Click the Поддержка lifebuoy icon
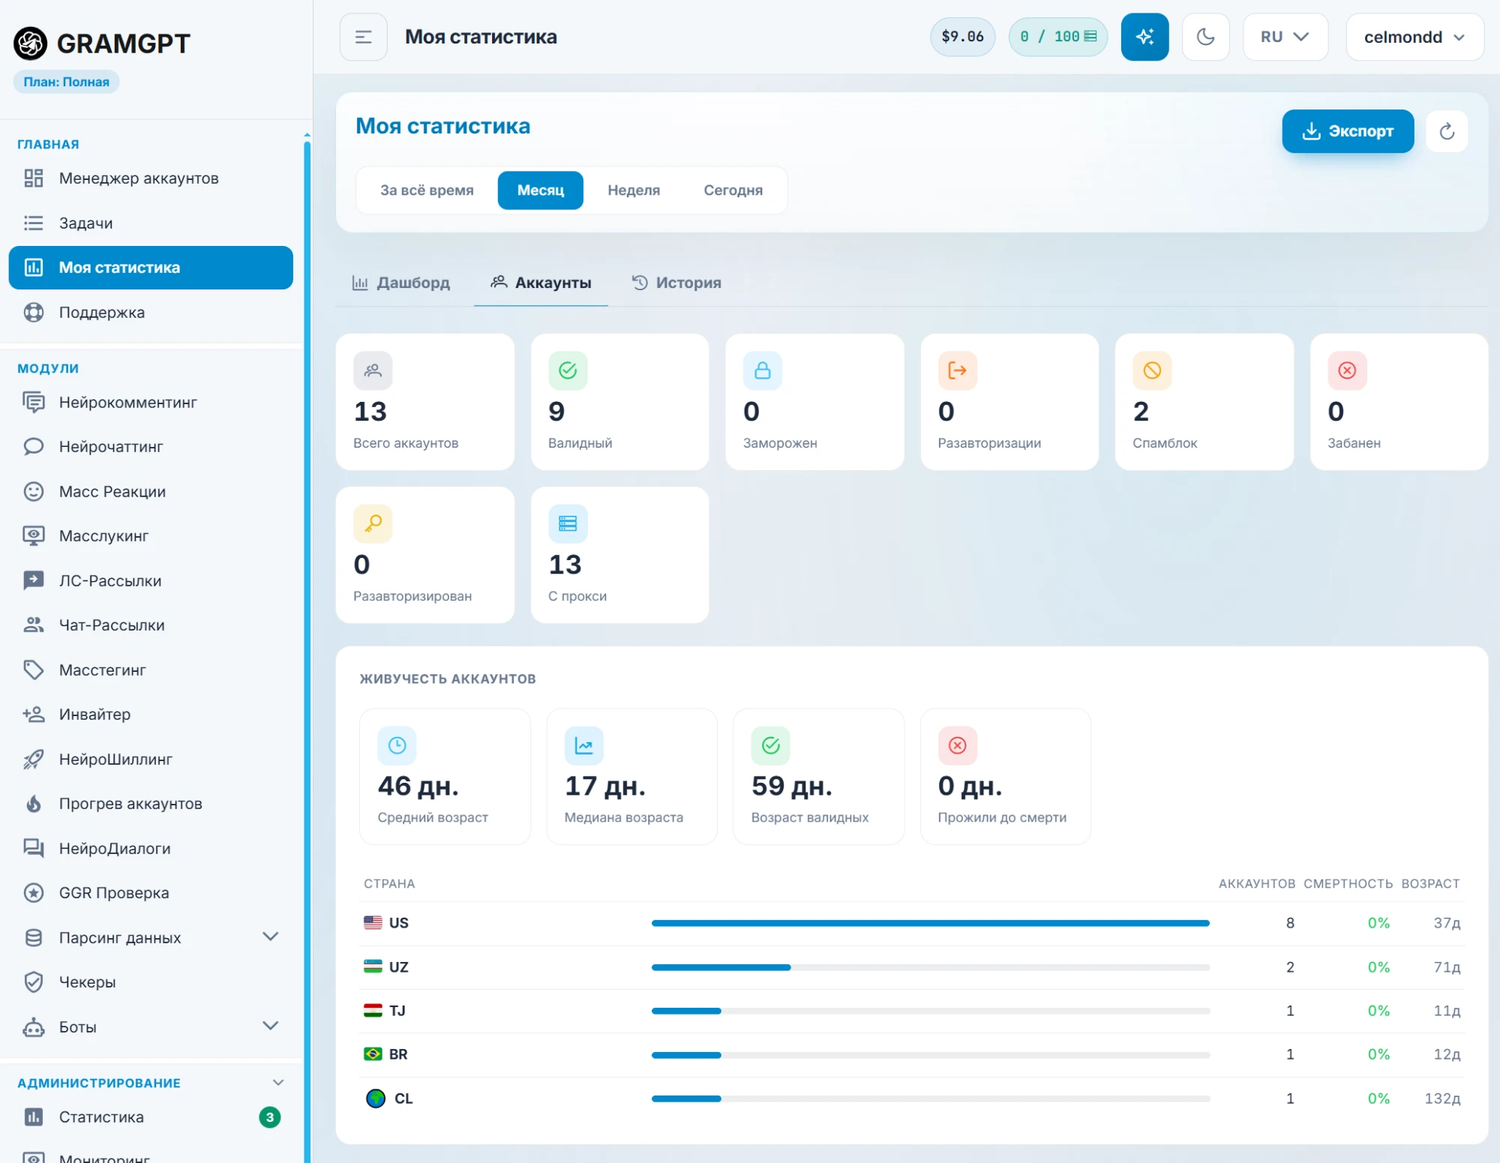1500x1163 pixels. [34, 312]
